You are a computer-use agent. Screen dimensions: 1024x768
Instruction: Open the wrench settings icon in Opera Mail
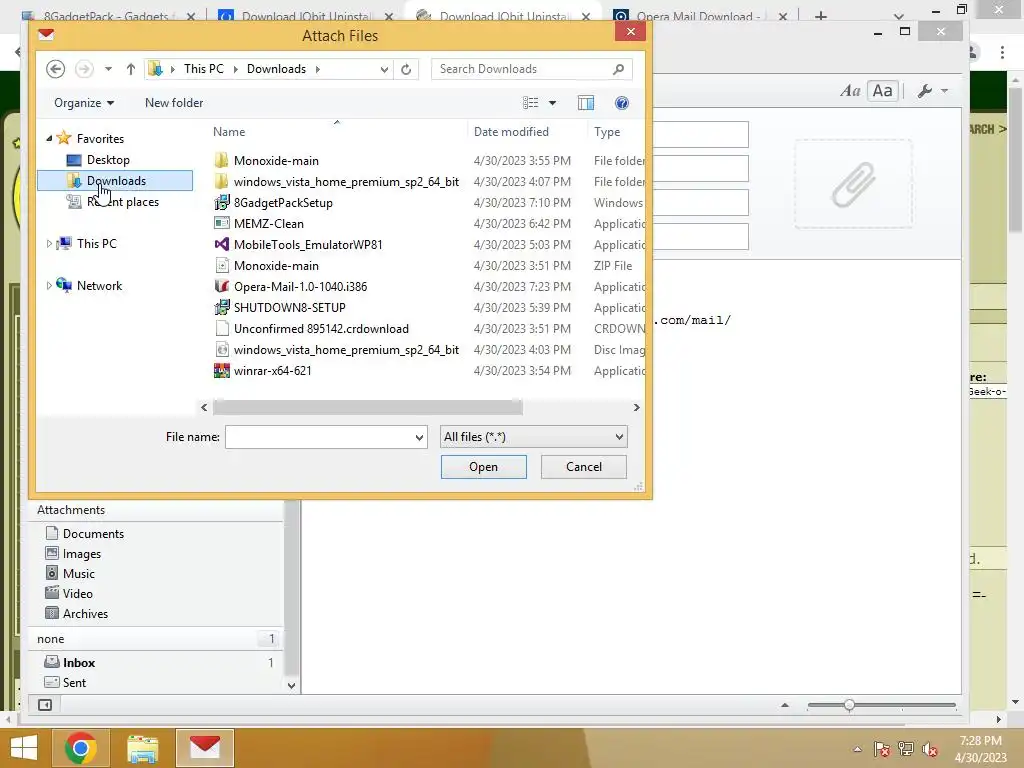click(925, 91)
